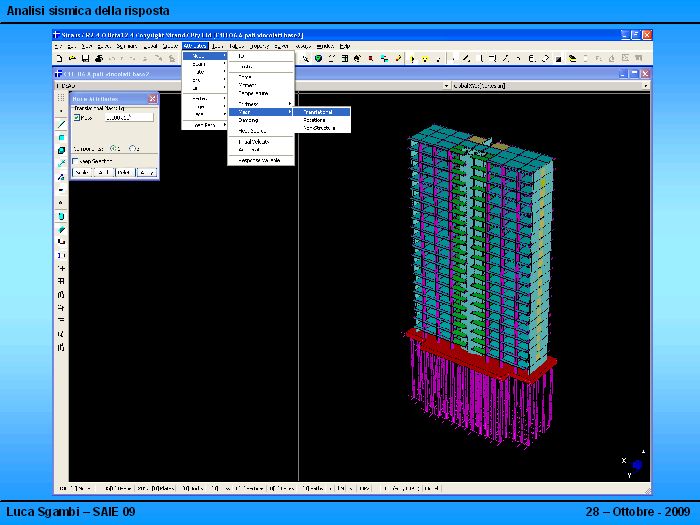Screen dimensions: 700x525
Task: Click the Print icon in top toolbar
Action: click(97, 58)
